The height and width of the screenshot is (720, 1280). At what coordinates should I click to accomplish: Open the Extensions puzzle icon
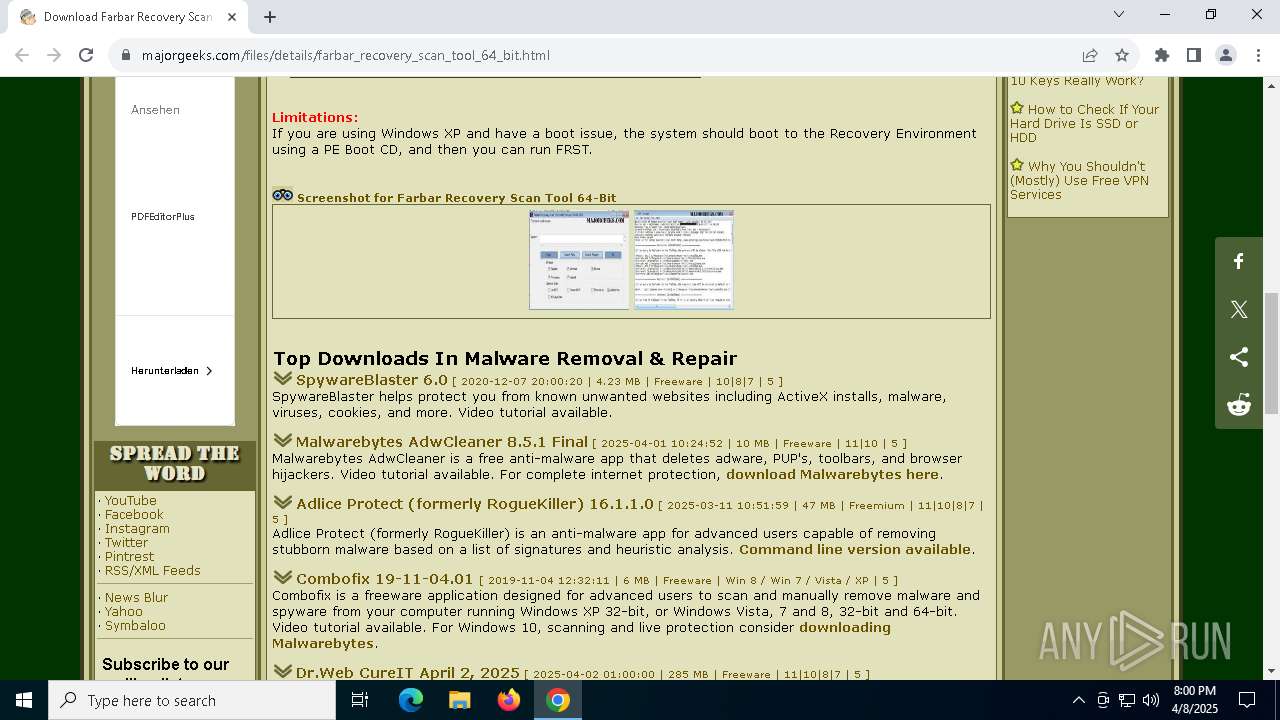point(1162,55)
